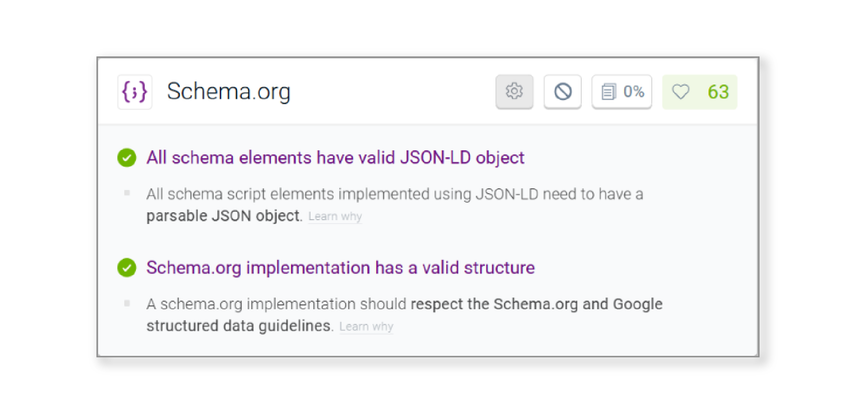Expand 'All schema elements have valid JSON-LD object'
The width and height of the screenshot is (856, 414).
click(x=335, y=158)
